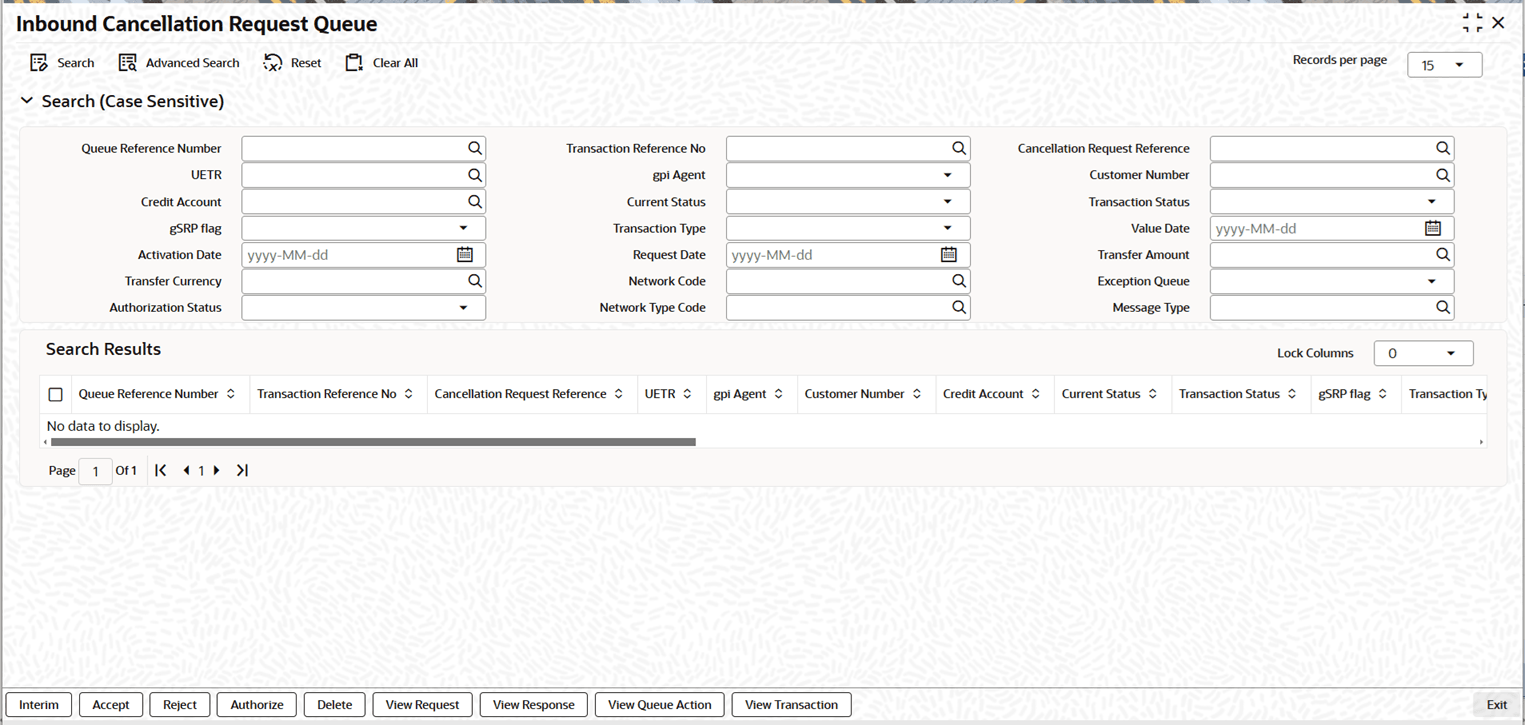Open lookup for Network Code
This screenshot has height=728, width=1528.
(x=959, y=282)
